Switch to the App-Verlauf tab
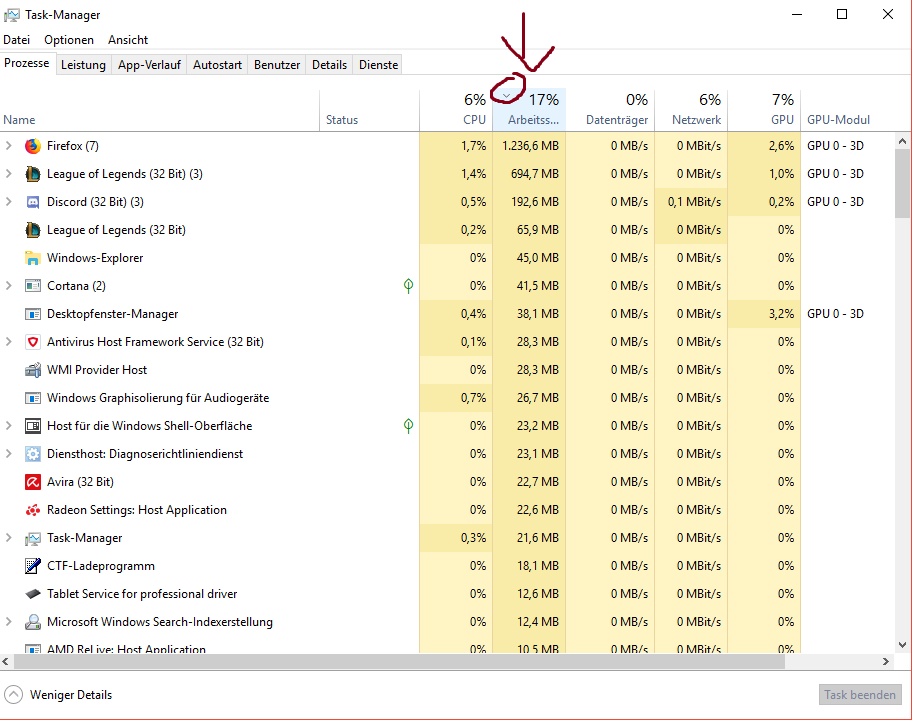This screenshot has height=720, width=912. click(x=149, y=65)
